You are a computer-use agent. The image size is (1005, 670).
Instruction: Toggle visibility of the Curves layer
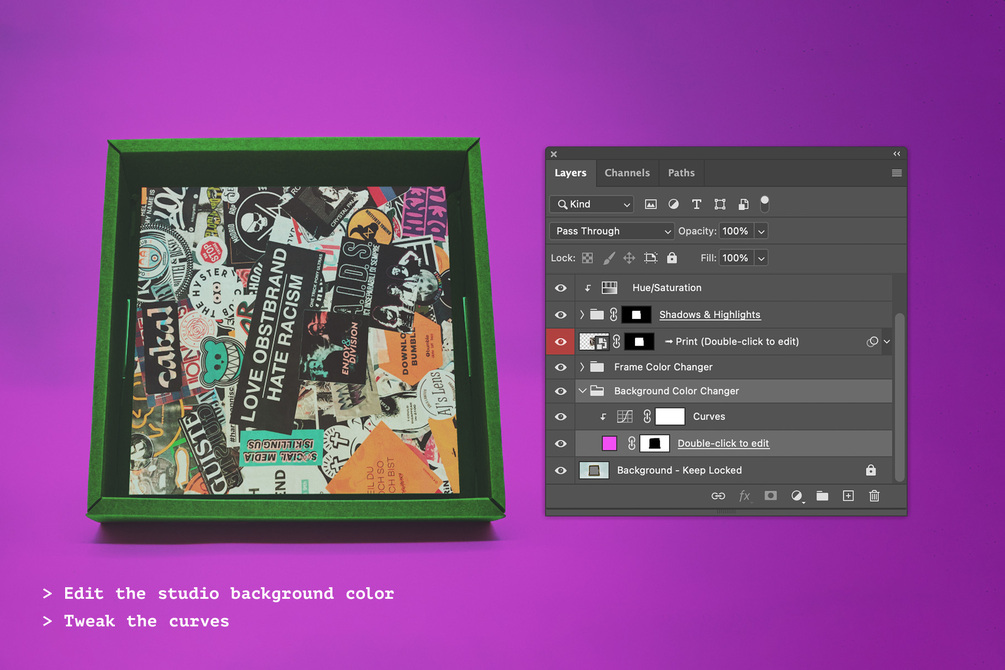point(560,417)
